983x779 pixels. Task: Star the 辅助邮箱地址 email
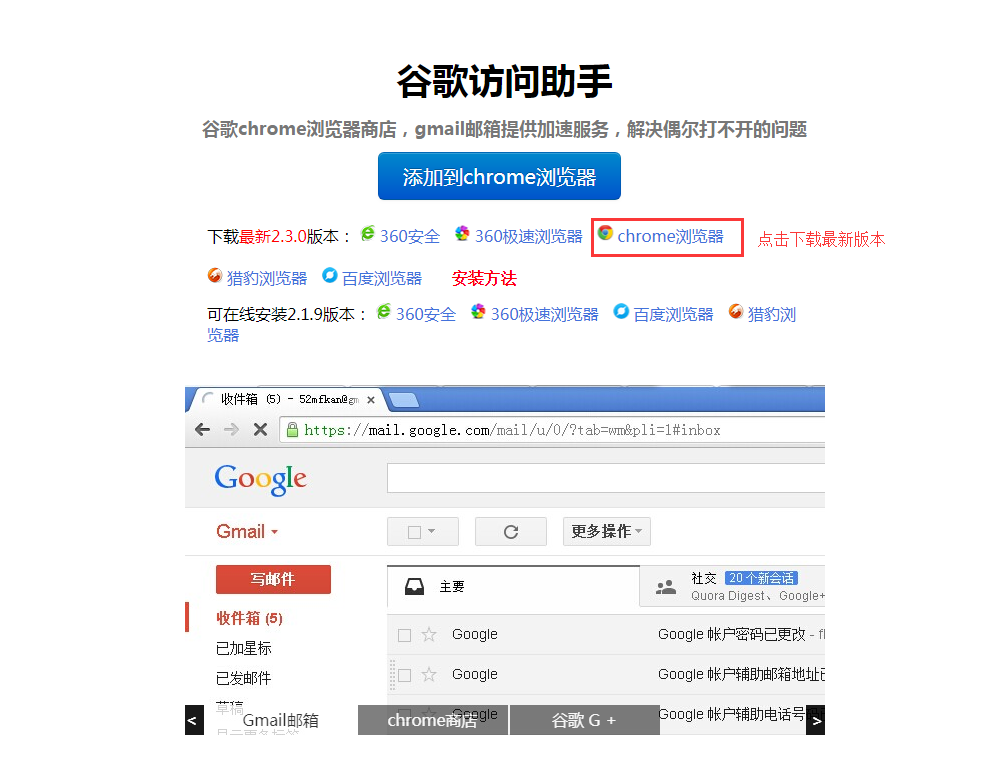pos(429,674)
